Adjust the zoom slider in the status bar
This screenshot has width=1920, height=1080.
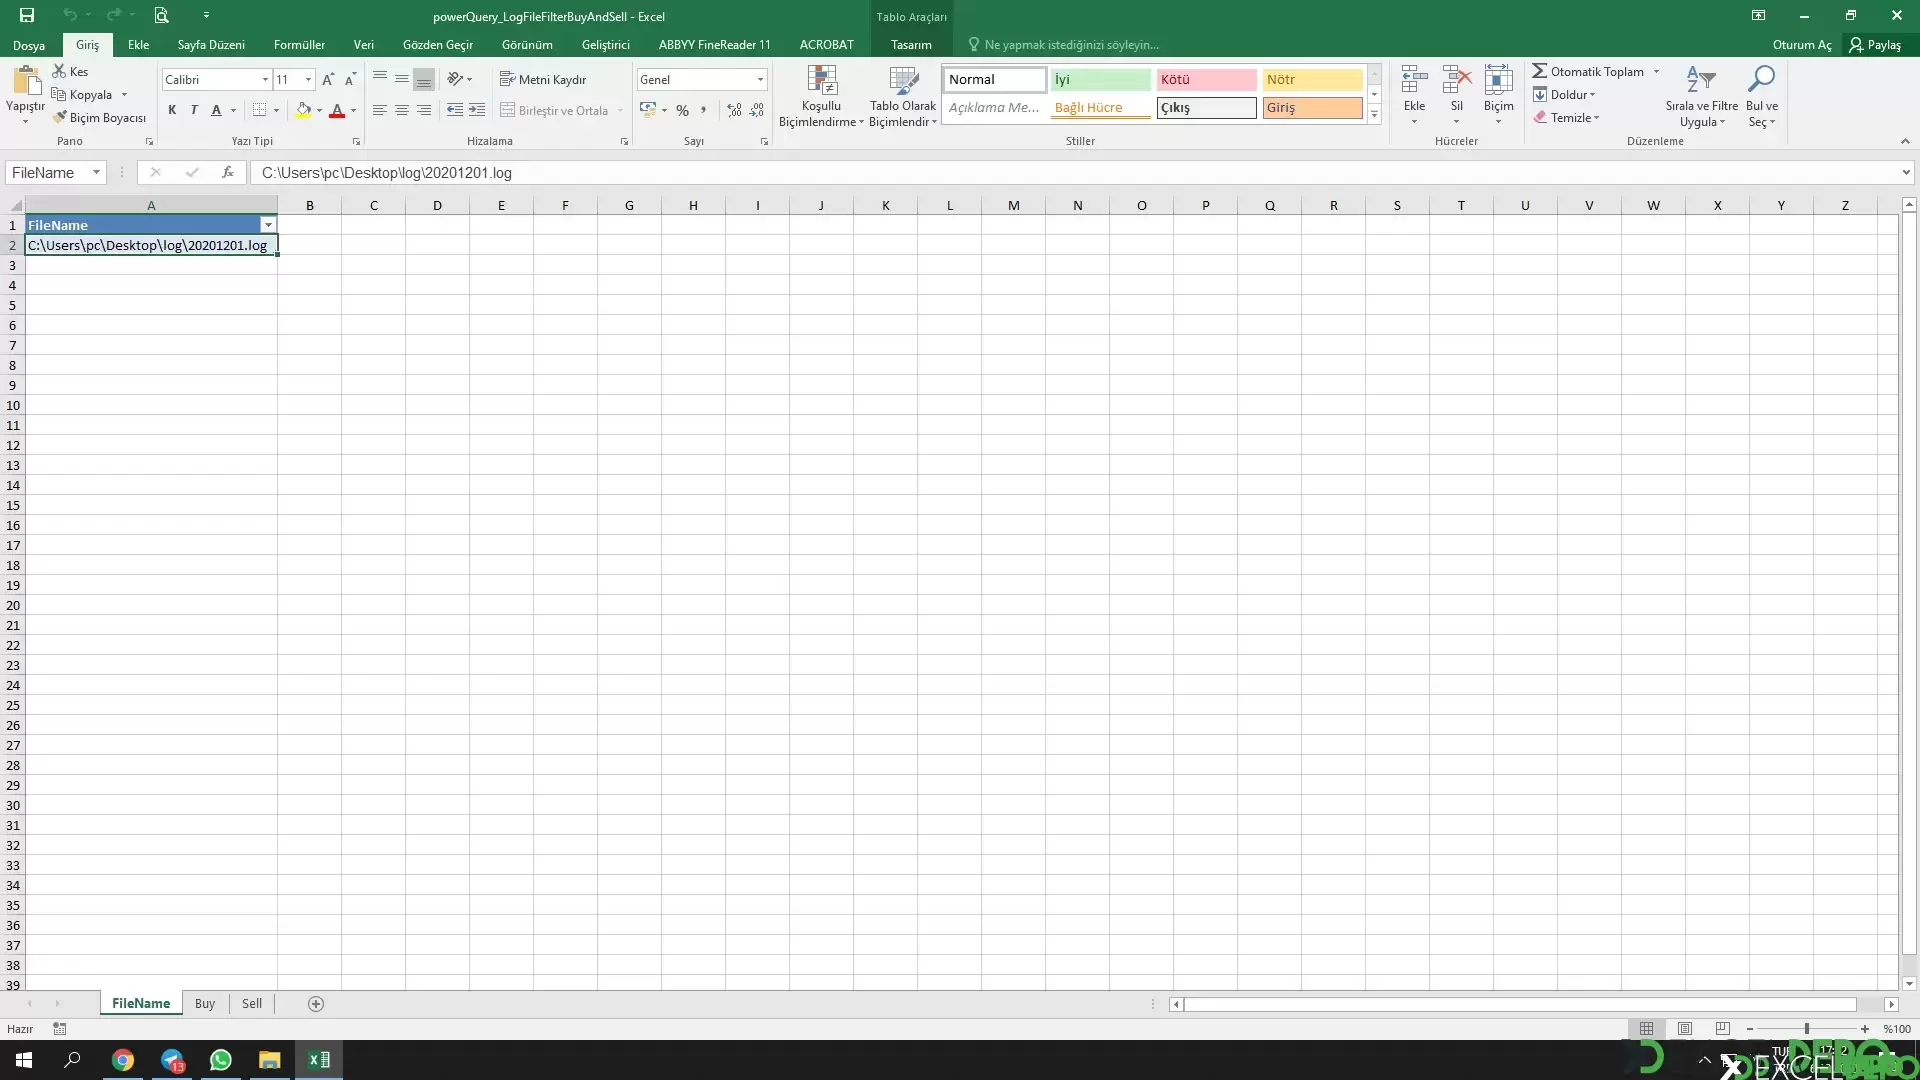point(1806,1029)
